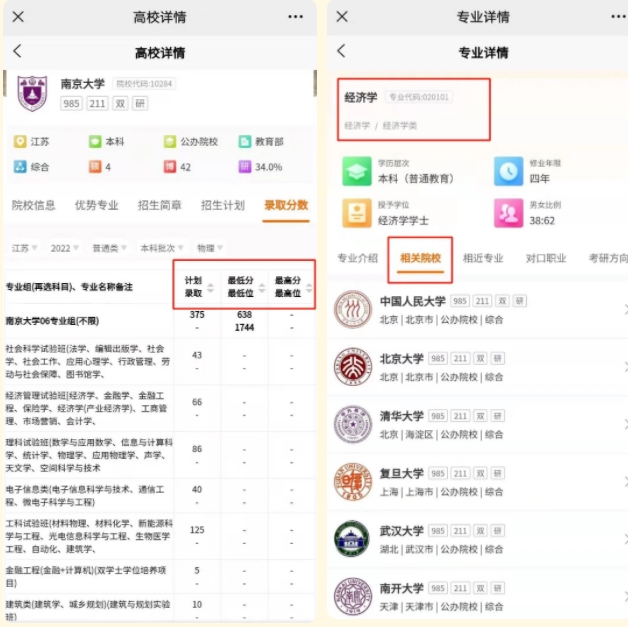The height and width of the screenshot is (627, 628).
Task: Tap the 清华大学 logo thumbnail
Action: [x=352, y=424]
